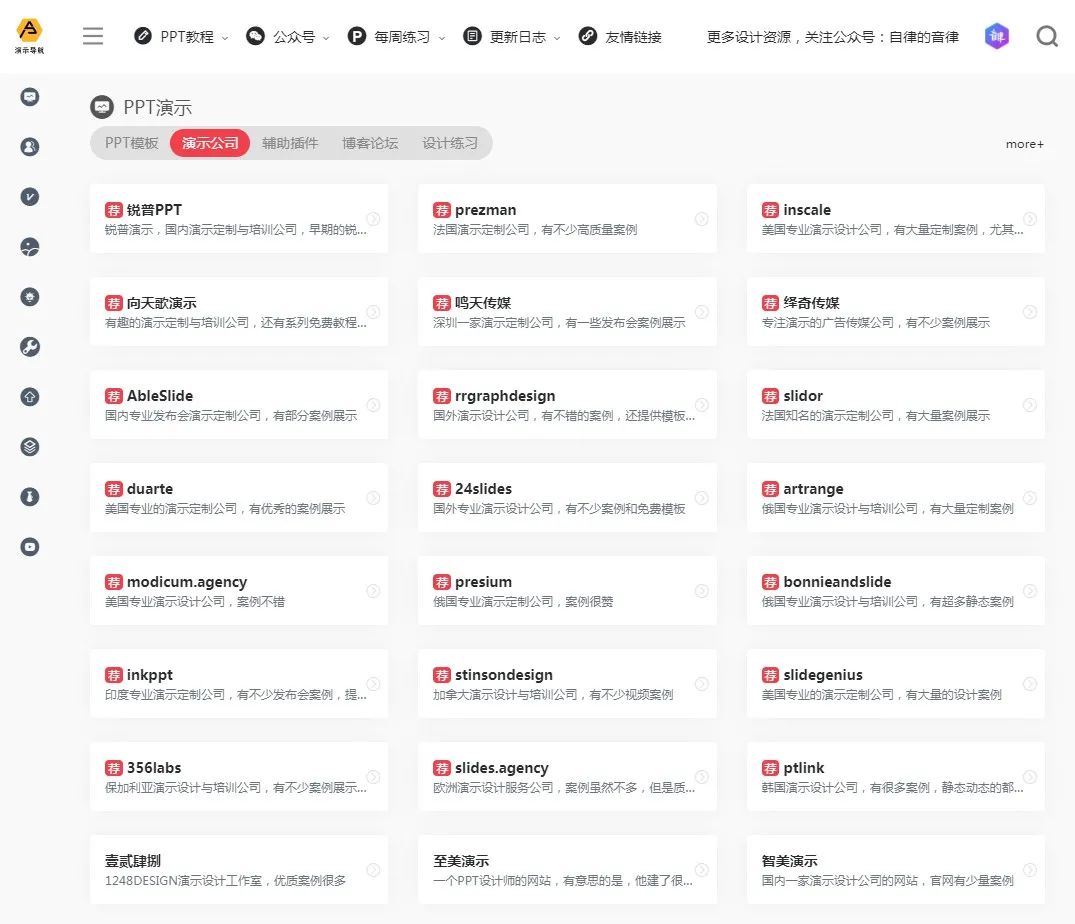Viewport: 1075px width, 924px height.
Task: Open the 友情链接 menu item
Action: point(620,36)
